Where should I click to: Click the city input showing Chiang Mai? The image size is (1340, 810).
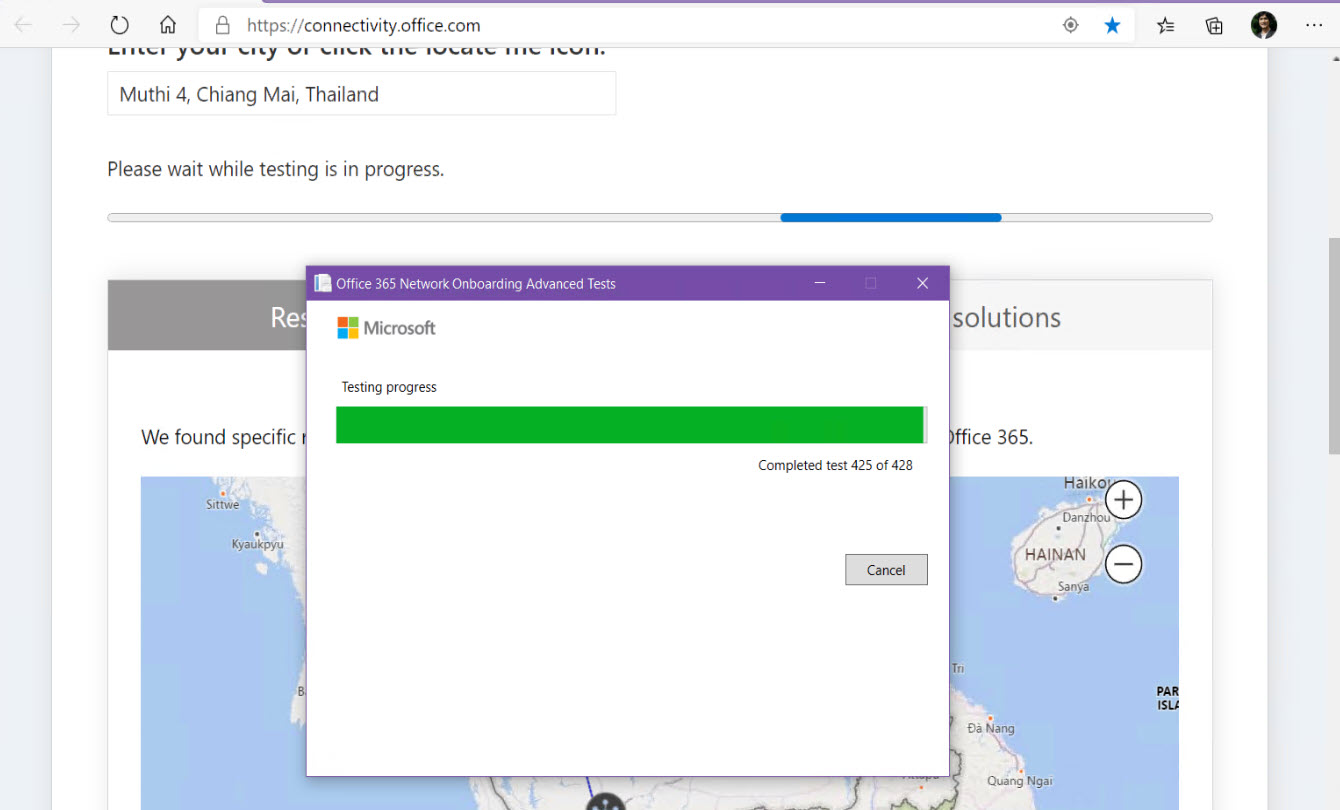pos(361,95)
